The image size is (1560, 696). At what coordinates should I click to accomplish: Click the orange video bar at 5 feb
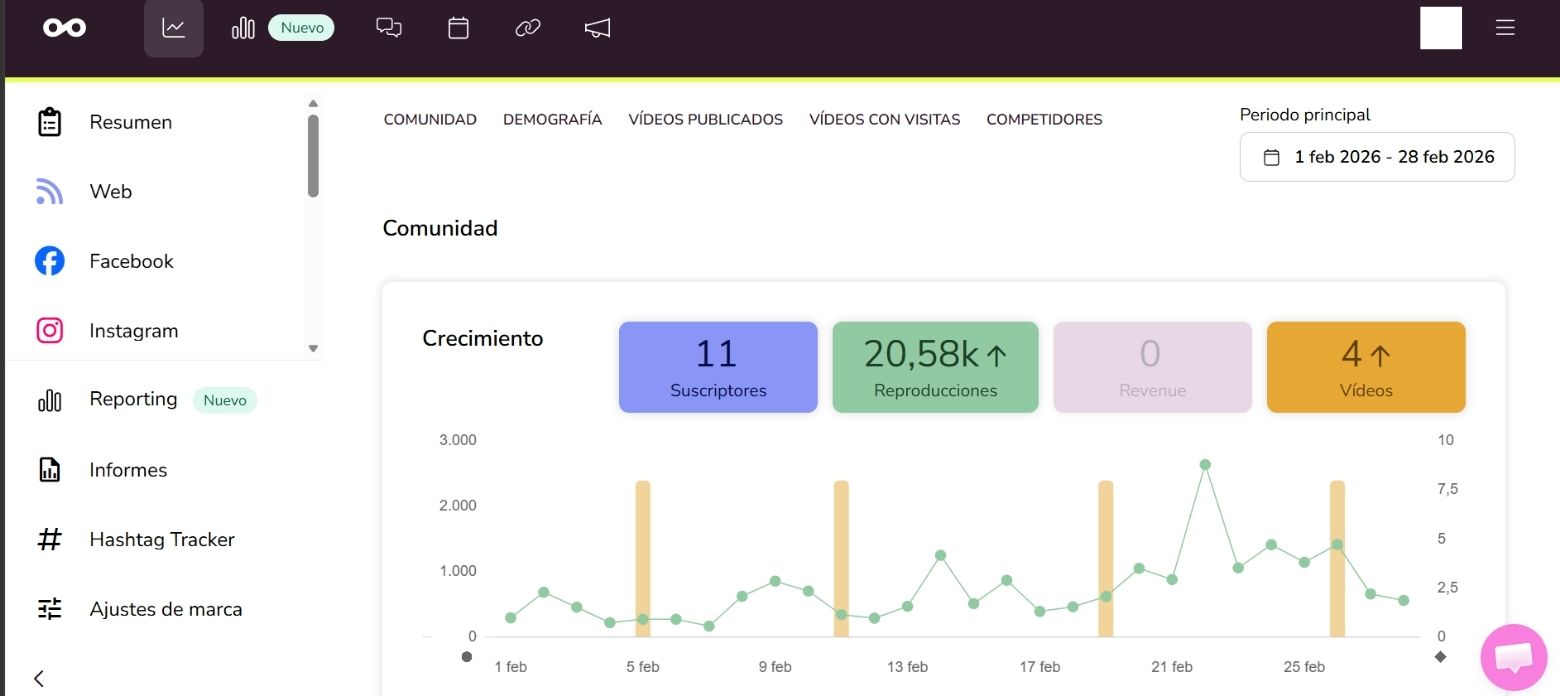pyautogui.click(x=643, y=559)
